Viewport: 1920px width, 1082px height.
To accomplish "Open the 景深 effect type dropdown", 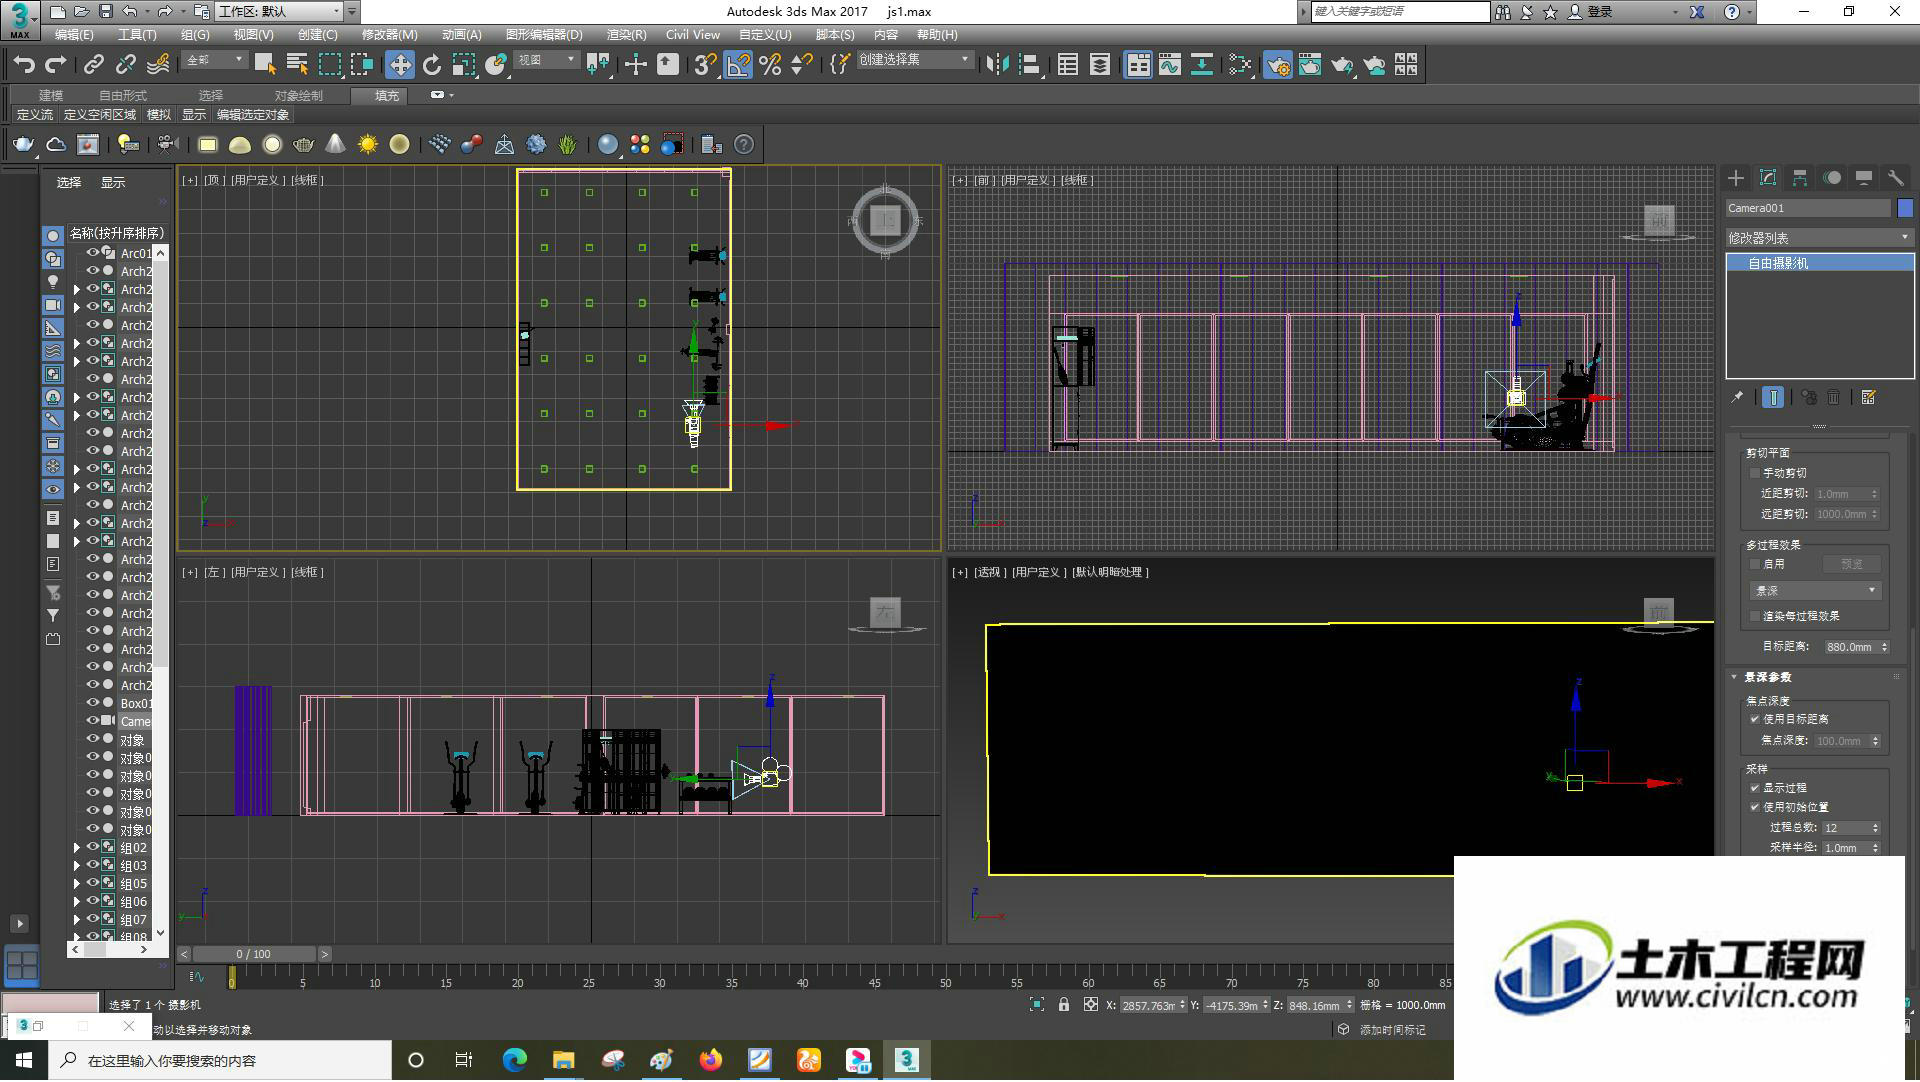I will pos(1816,591).
